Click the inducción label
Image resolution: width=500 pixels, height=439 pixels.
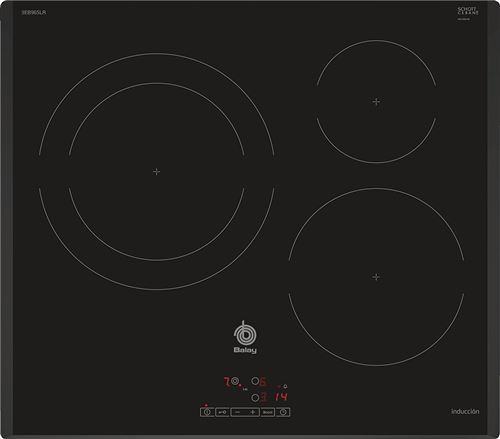click(465, 411)
